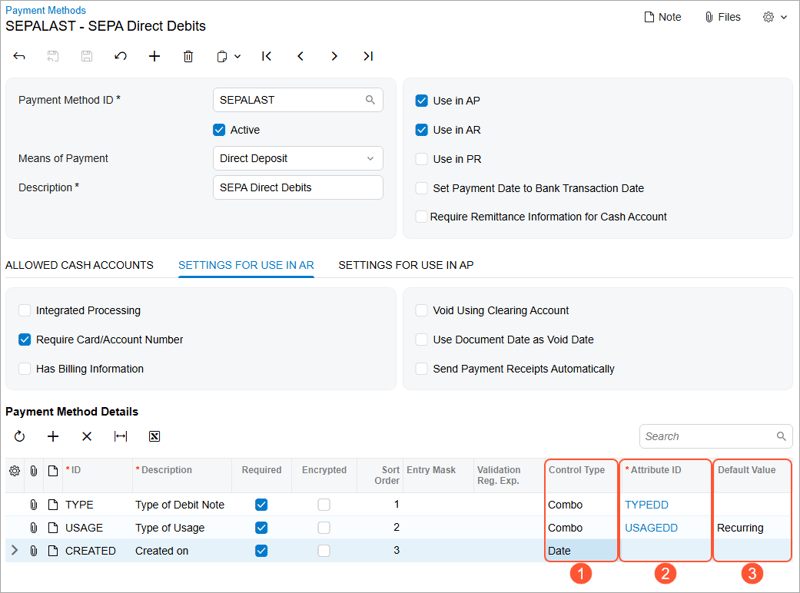
Task: Open the Payment Methods breadcrumb link
Action: (x=45, y=10)
